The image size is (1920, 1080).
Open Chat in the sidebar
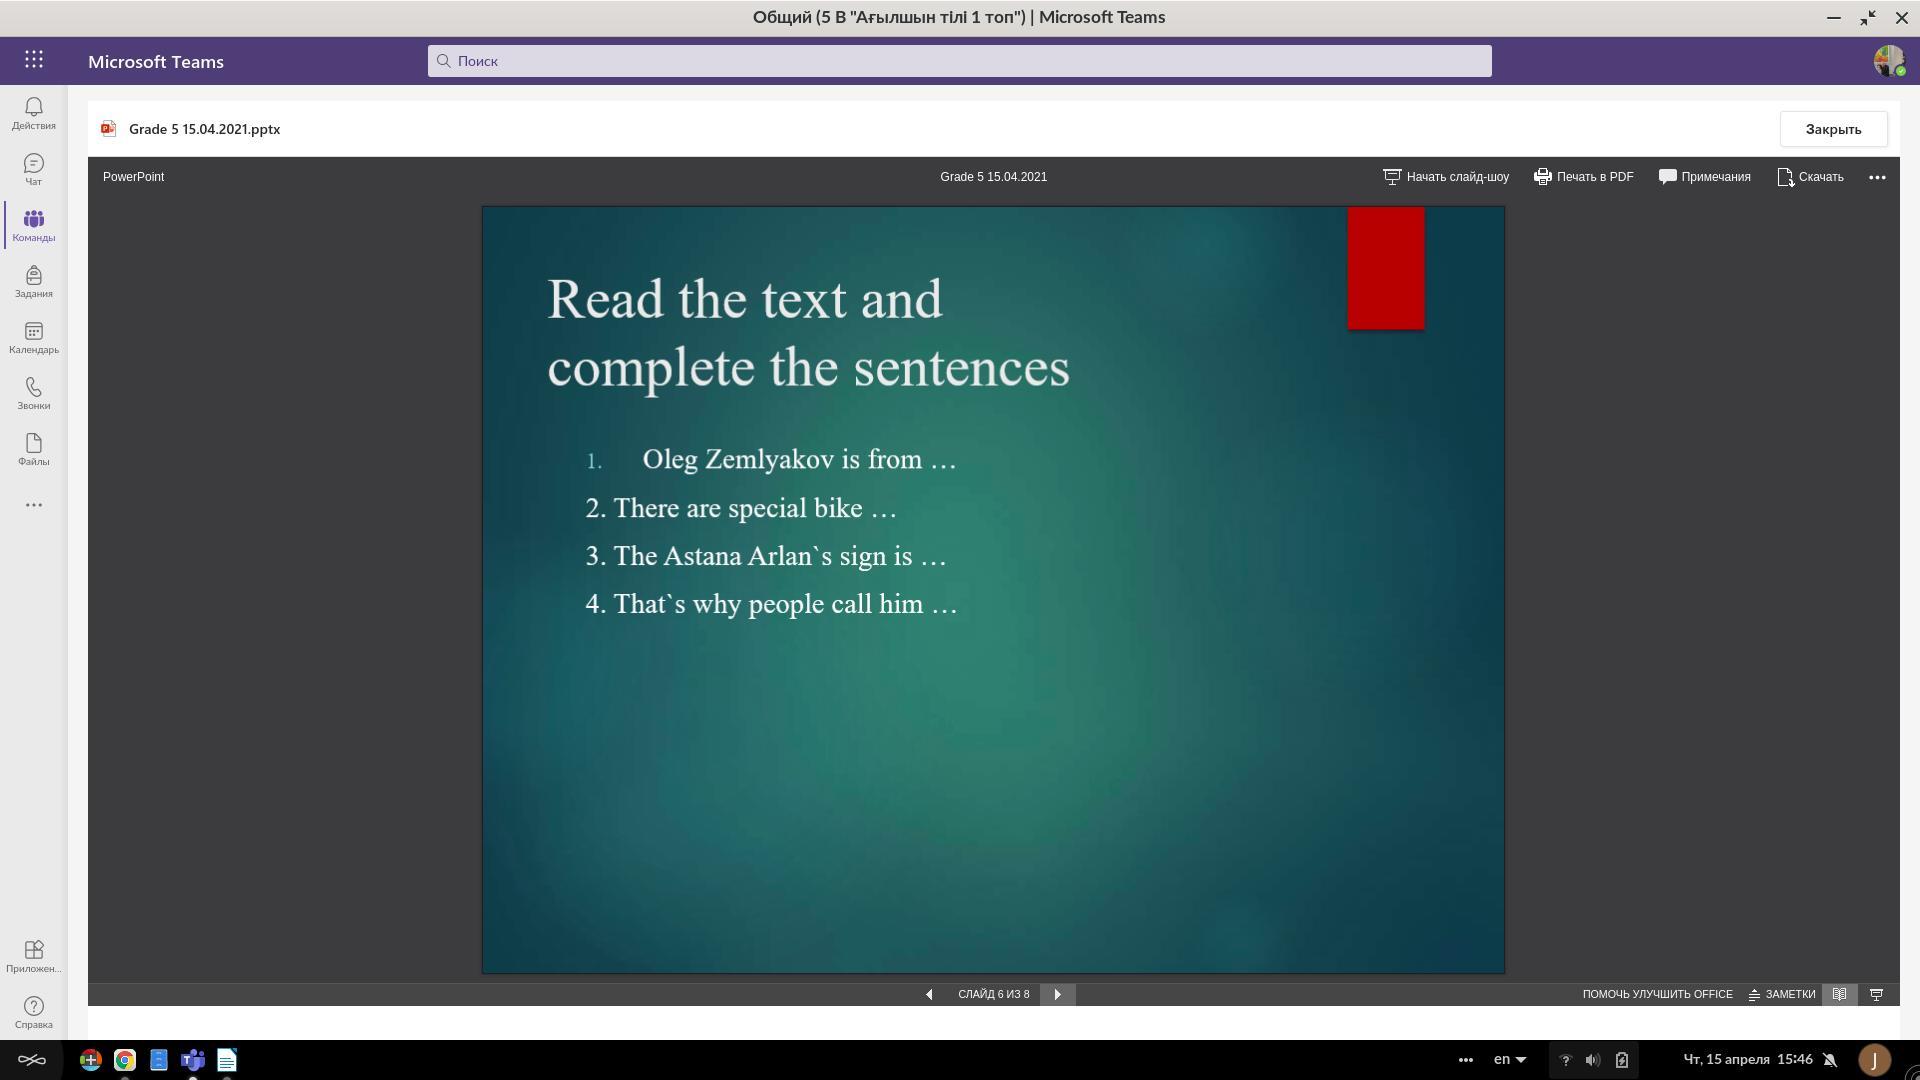[x=33, y=168]
